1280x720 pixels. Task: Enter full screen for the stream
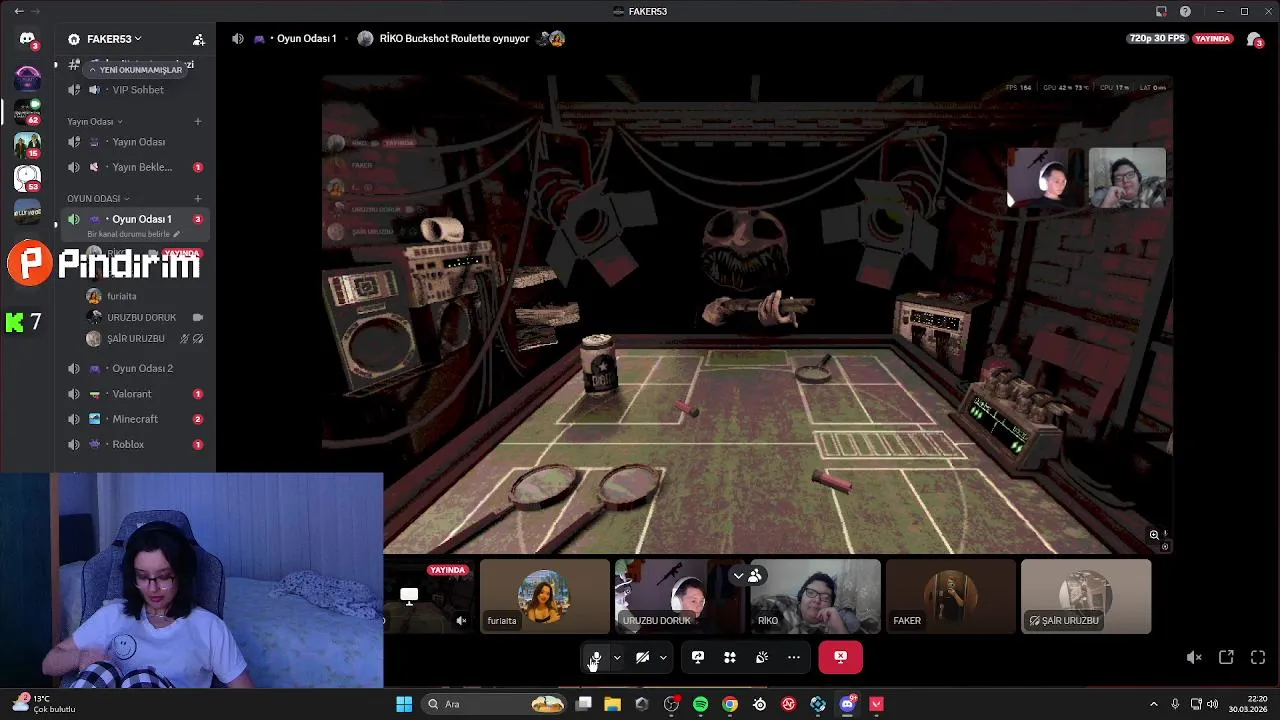point(1258,657)
